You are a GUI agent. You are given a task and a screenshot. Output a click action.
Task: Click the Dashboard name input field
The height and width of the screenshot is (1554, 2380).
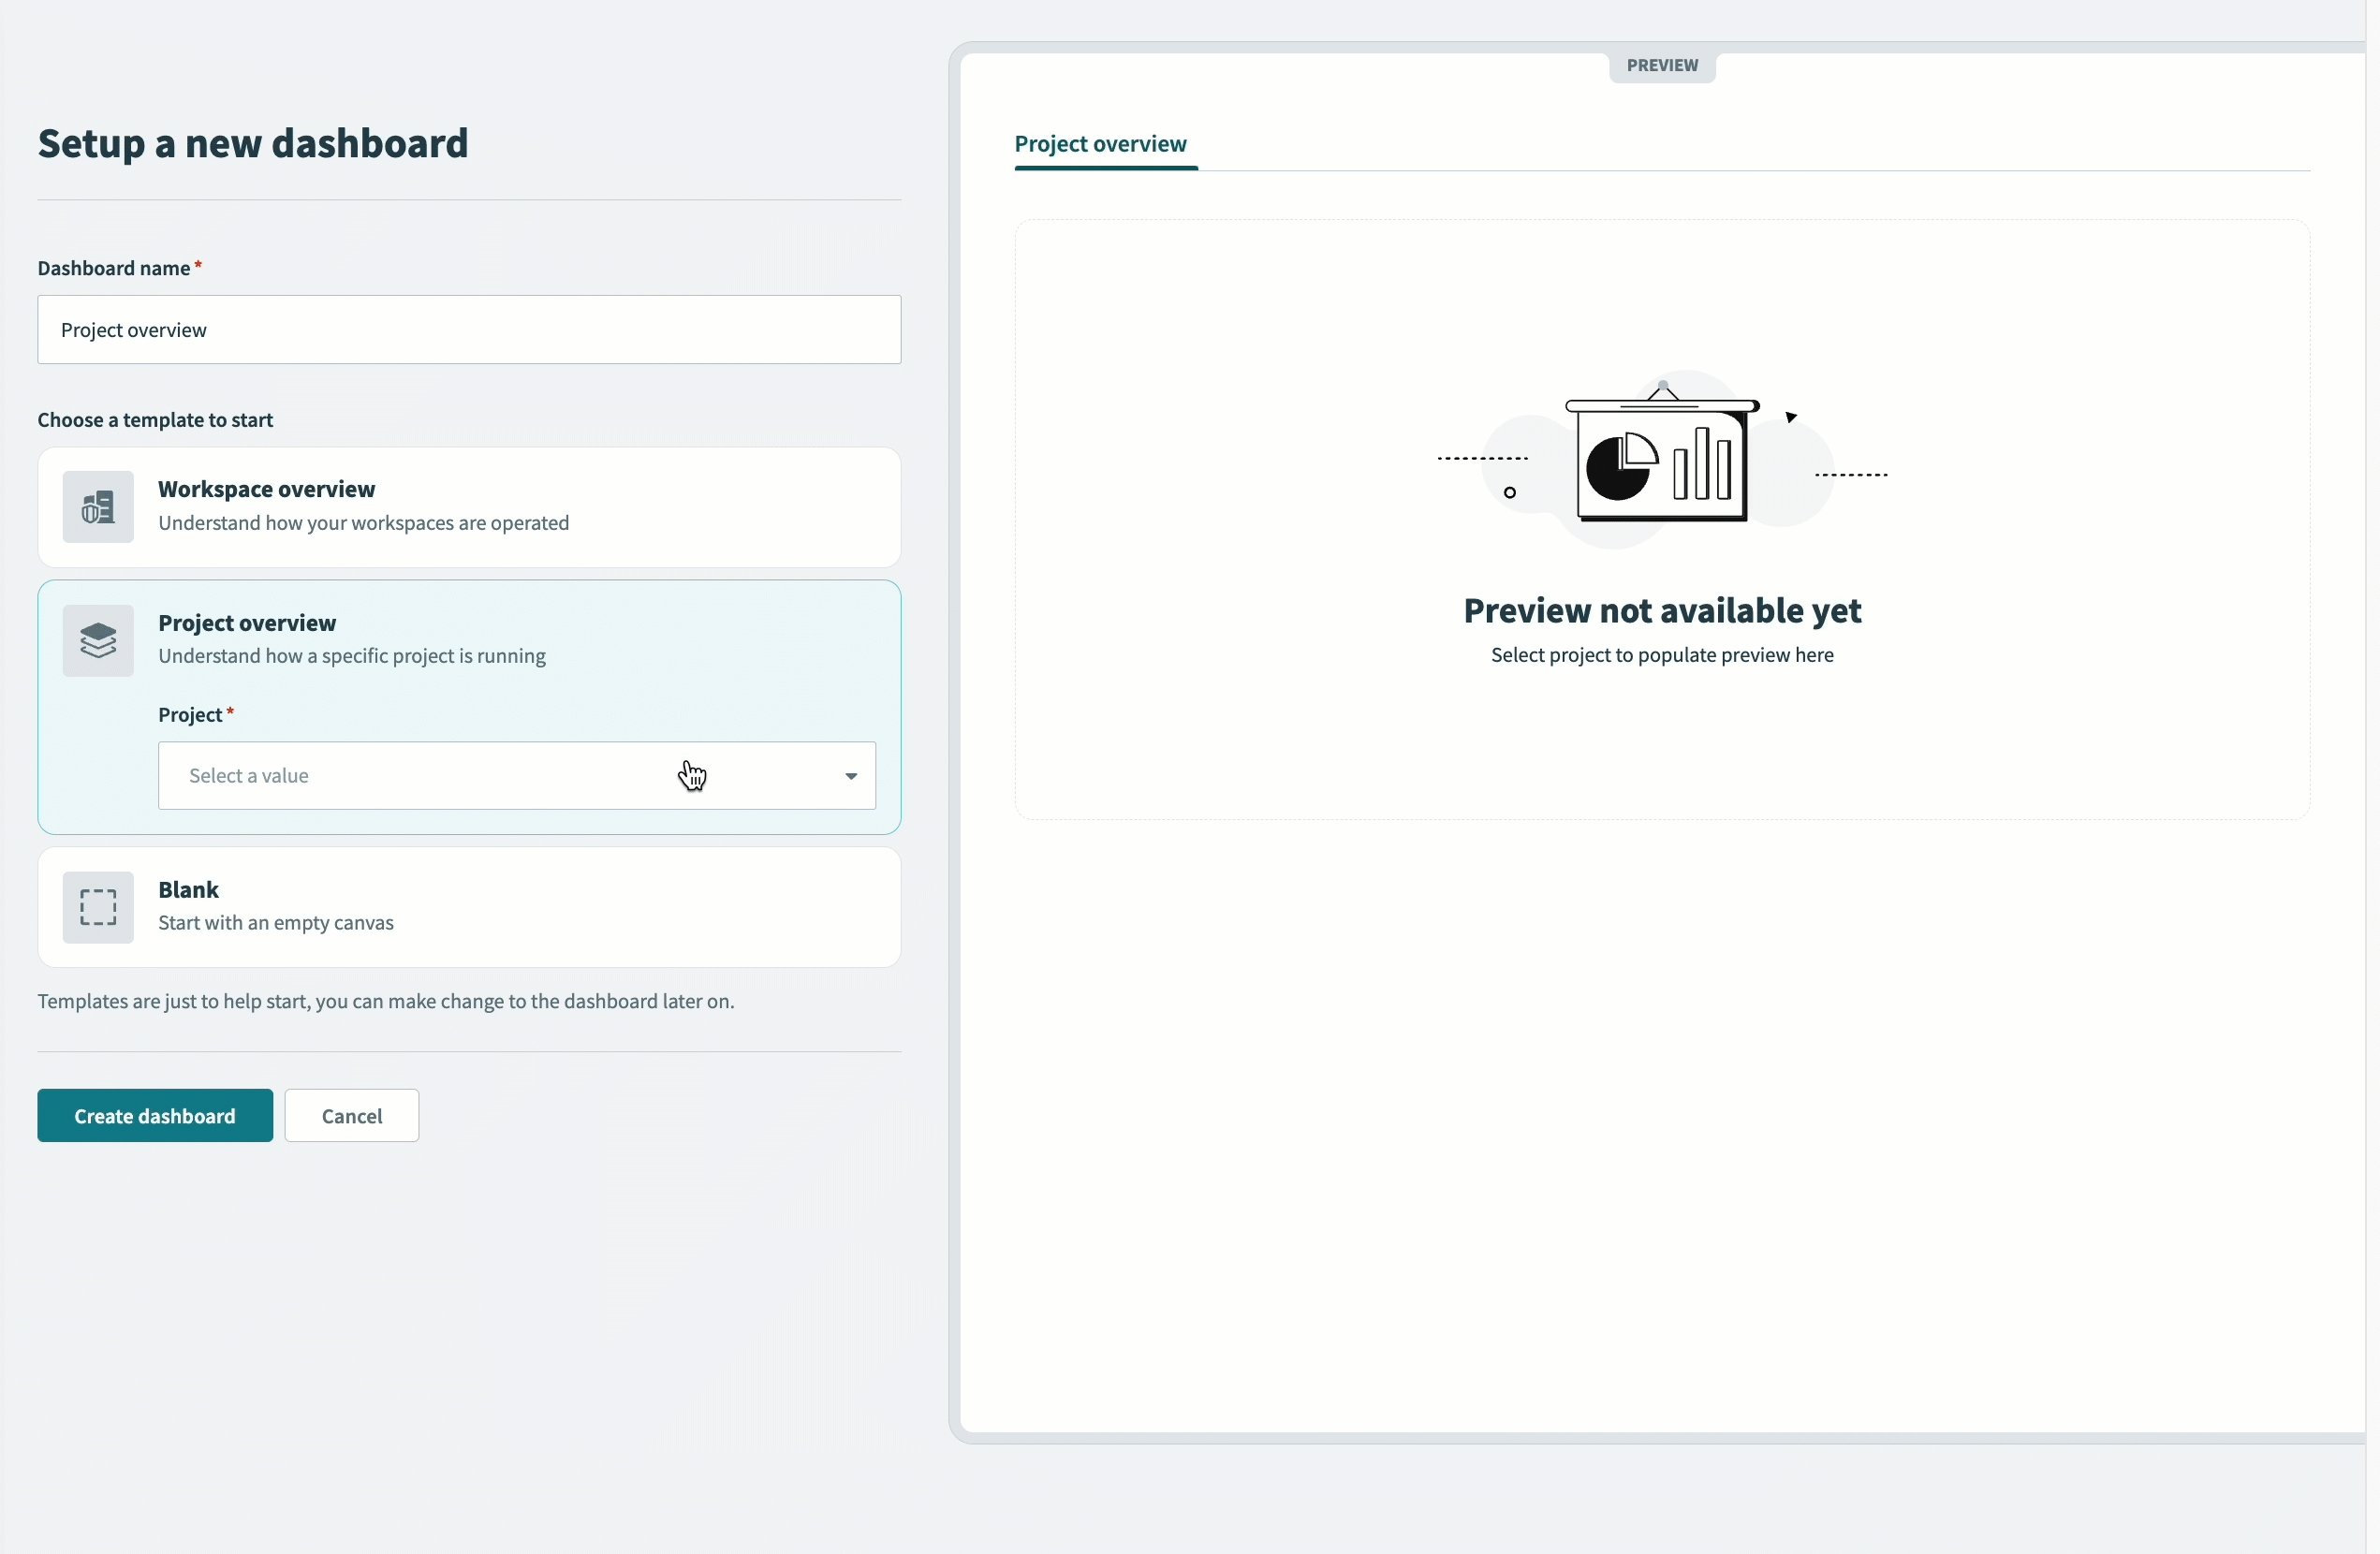[469, 329]
